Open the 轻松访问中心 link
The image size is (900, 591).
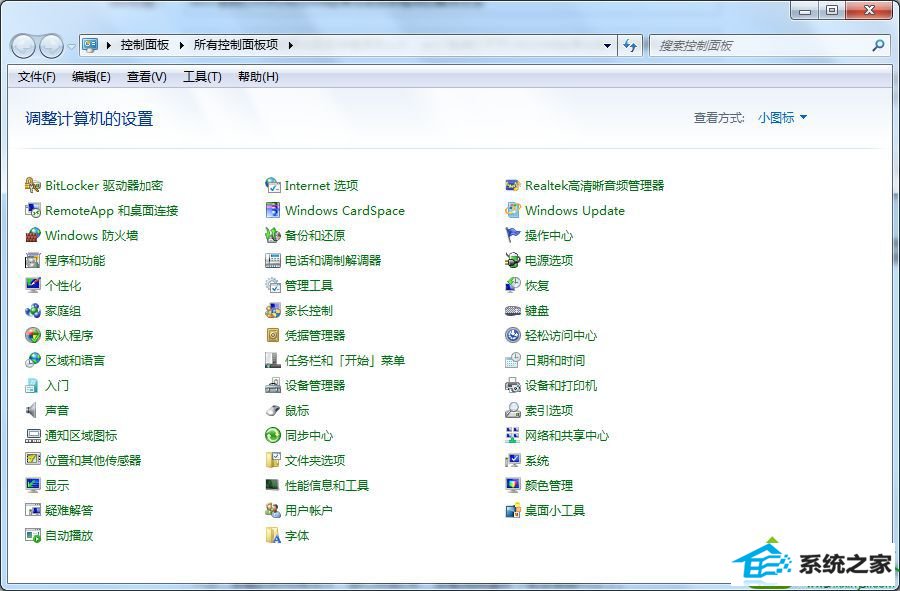pyautogui.click(x=561, y=335)
